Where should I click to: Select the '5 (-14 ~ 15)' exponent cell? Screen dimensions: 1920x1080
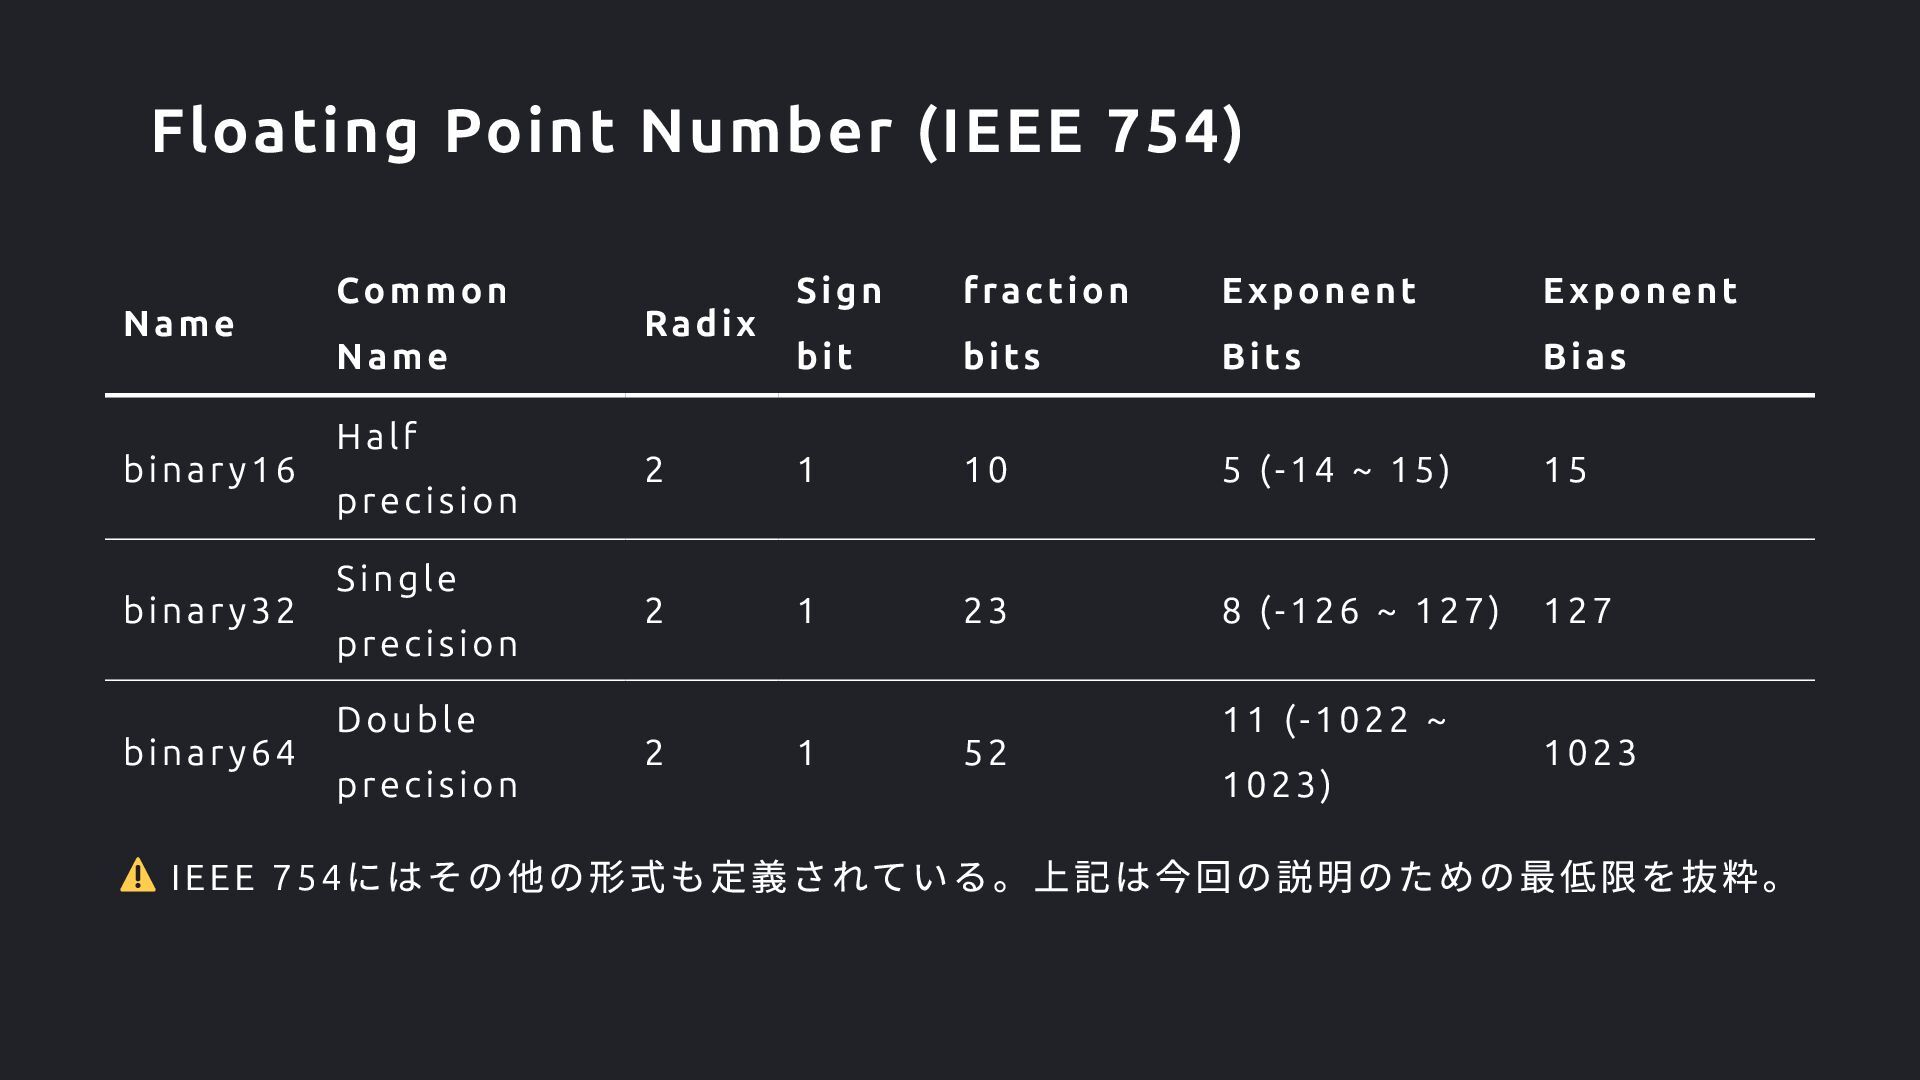click(x=1336, y=470)
